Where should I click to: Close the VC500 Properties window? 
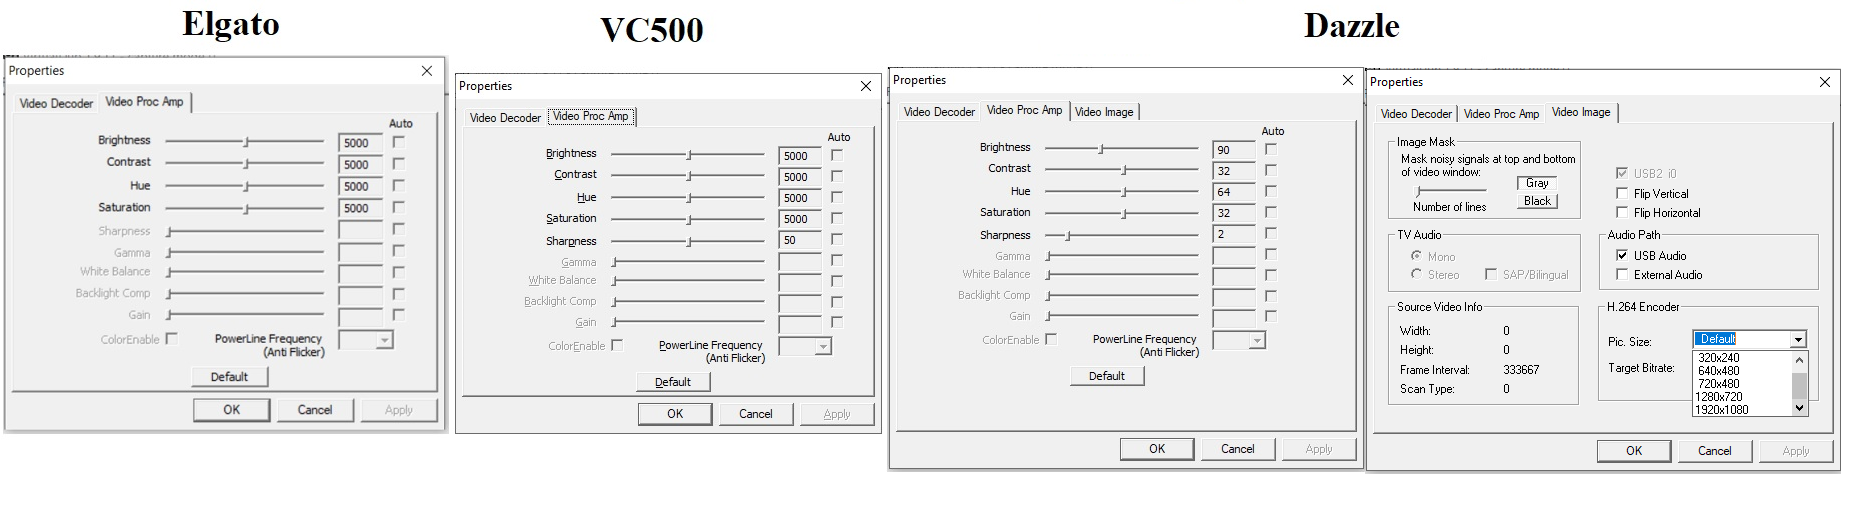pos(866,86)
